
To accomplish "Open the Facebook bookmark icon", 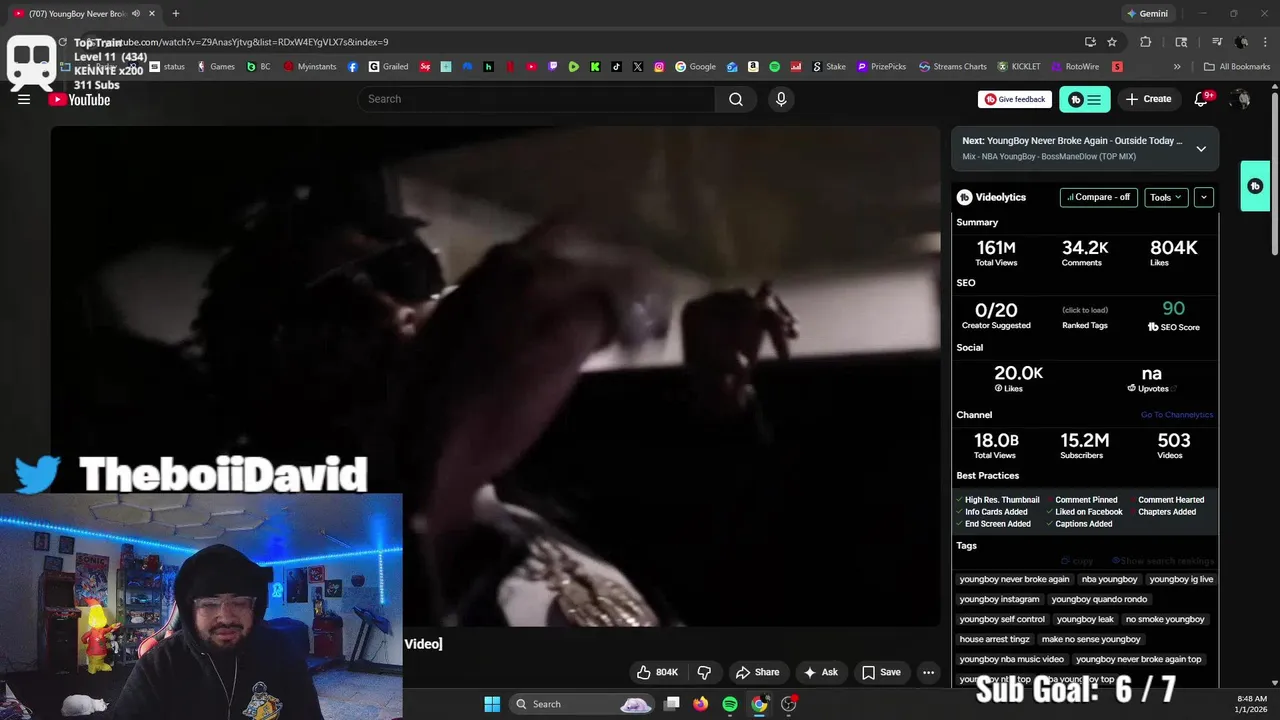I will coord(353,67).
